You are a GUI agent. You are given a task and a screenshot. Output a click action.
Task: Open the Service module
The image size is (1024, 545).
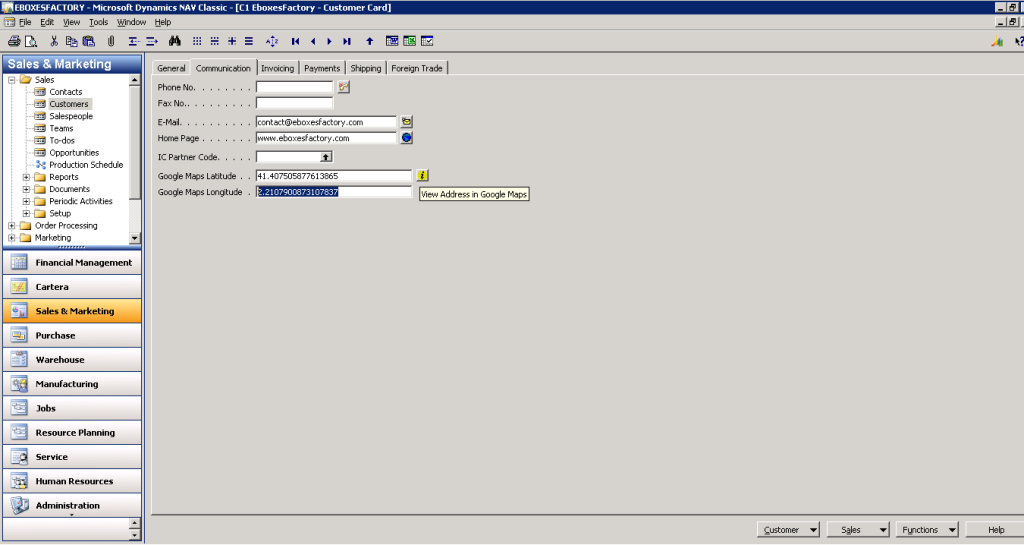pyautogui.click(x=72, y=457)
